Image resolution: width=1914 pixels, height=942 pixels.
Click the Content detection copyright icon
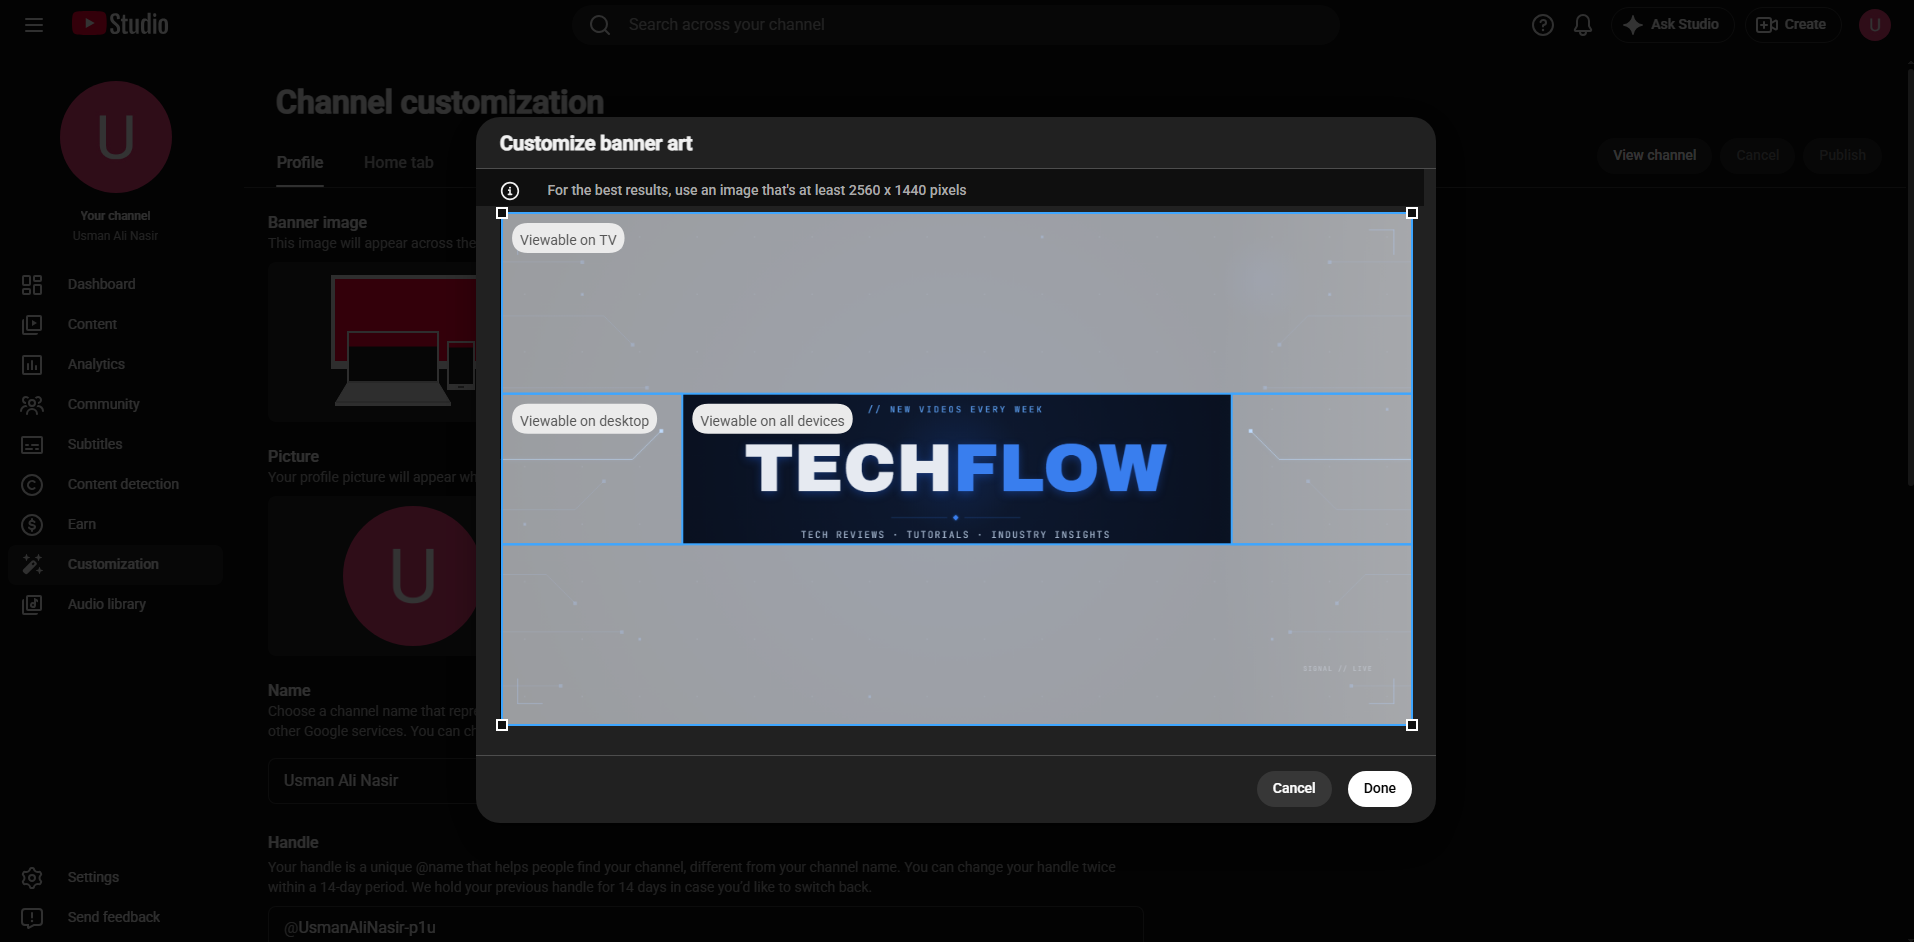coord(32,485)
